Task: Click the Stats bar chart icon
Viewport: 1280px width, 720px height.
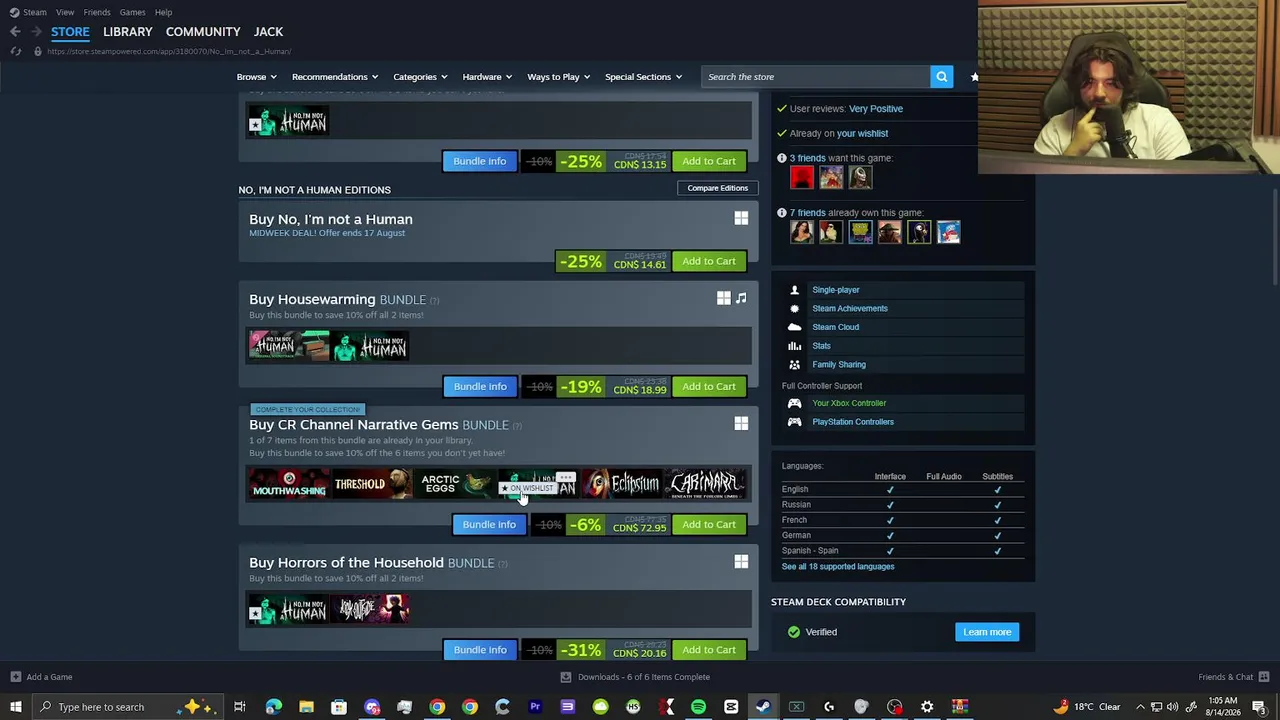Action: click(795, 346)
